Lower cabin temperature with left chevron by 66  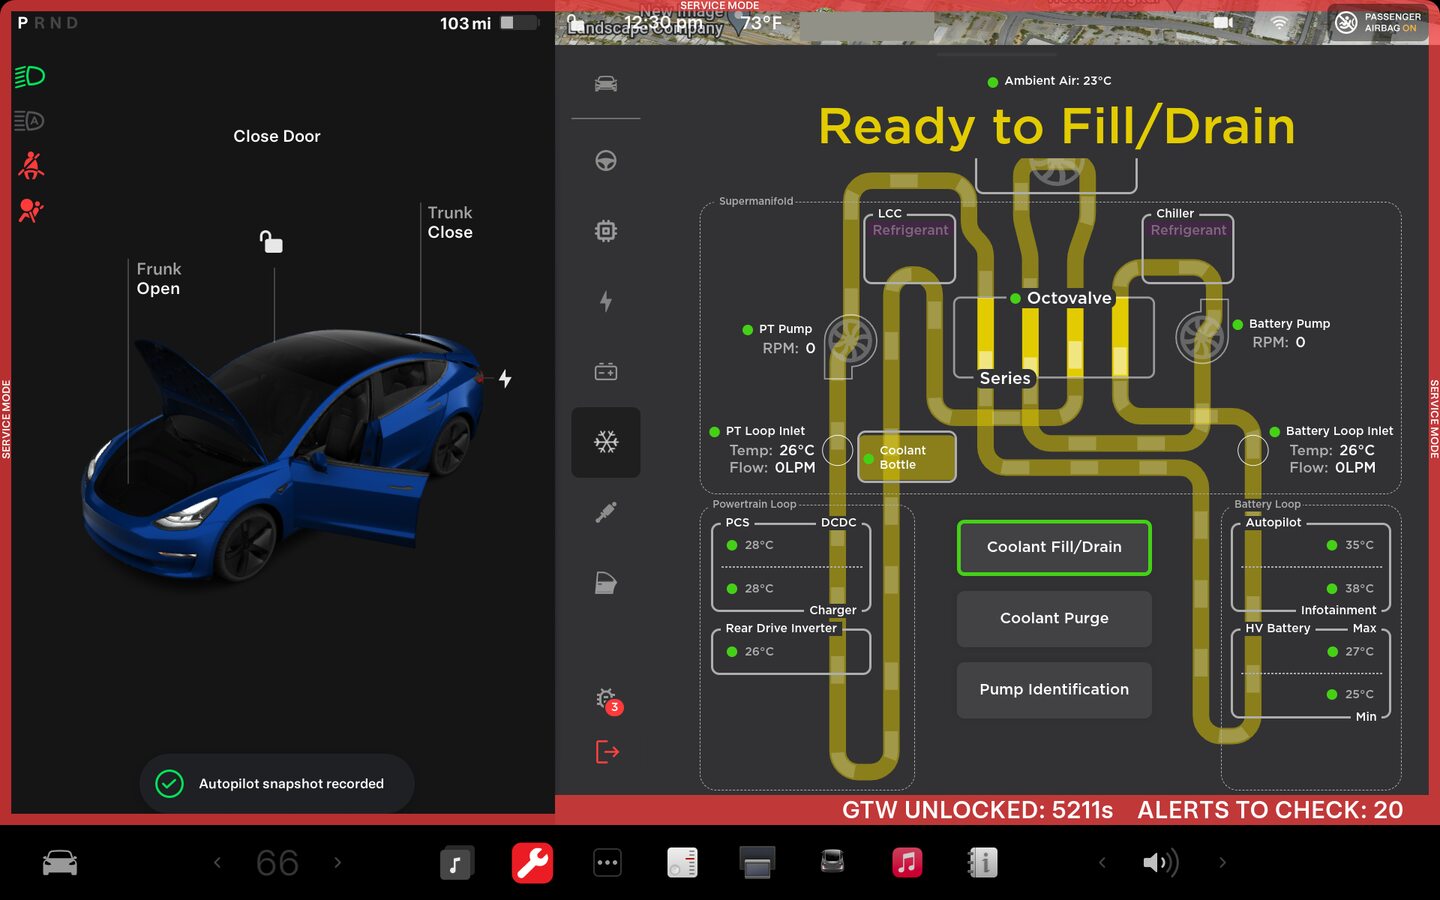(217, 862)
